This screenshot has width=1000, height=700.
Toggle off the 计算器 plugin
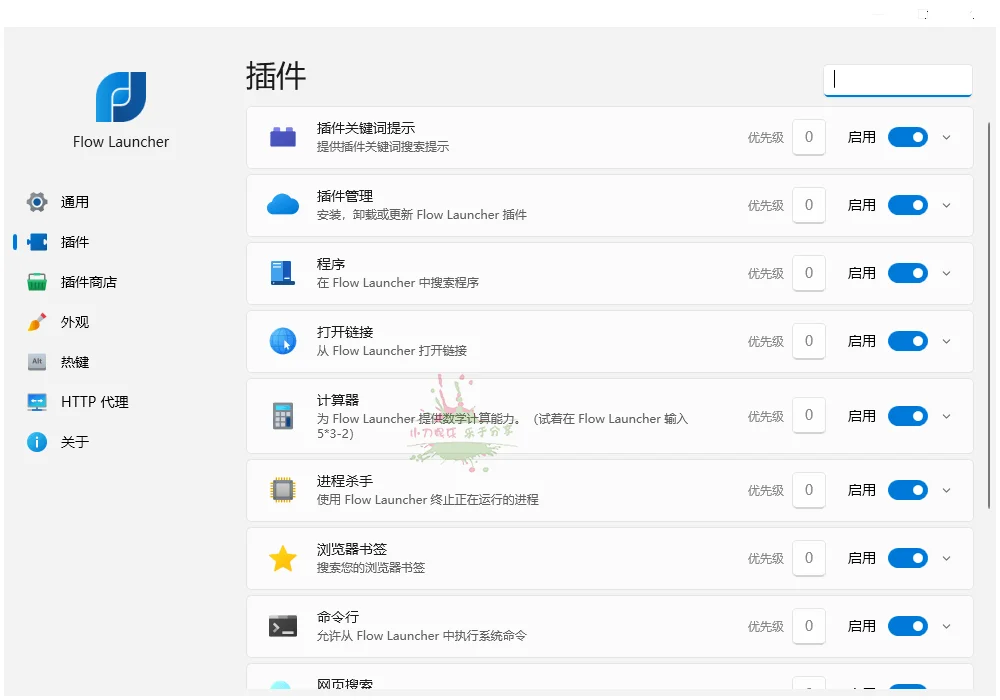tap(907, 414)
